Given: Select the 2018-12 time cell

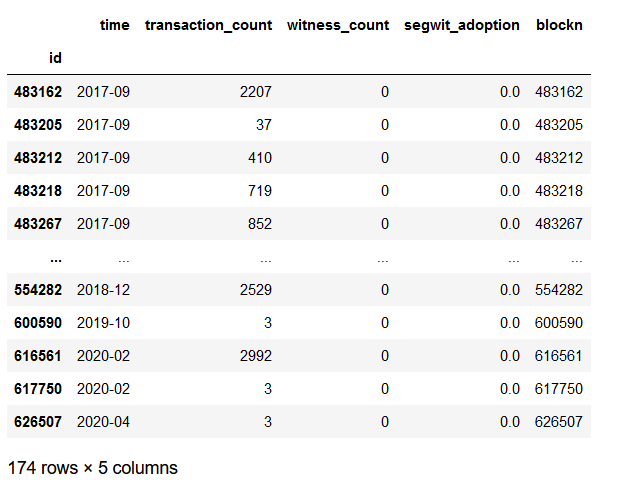Looking at the screenshot, I should coord(103,290).
